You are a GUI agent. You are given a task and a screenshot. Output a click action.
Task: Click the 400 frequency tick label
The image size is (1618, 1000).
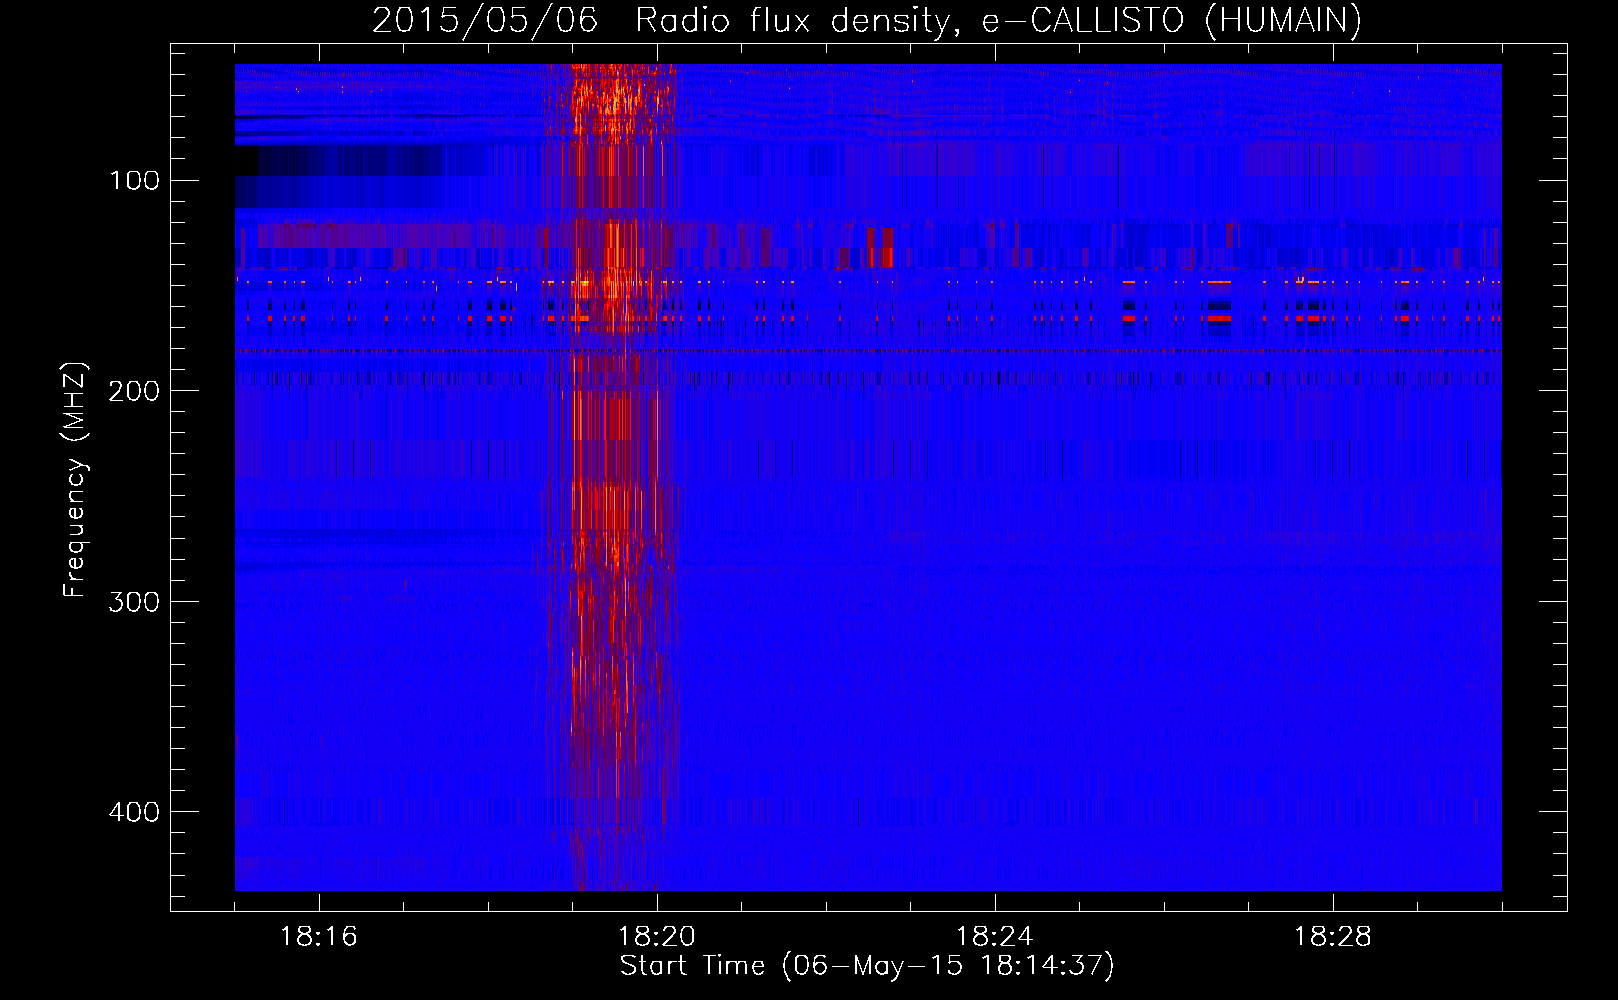134,811
